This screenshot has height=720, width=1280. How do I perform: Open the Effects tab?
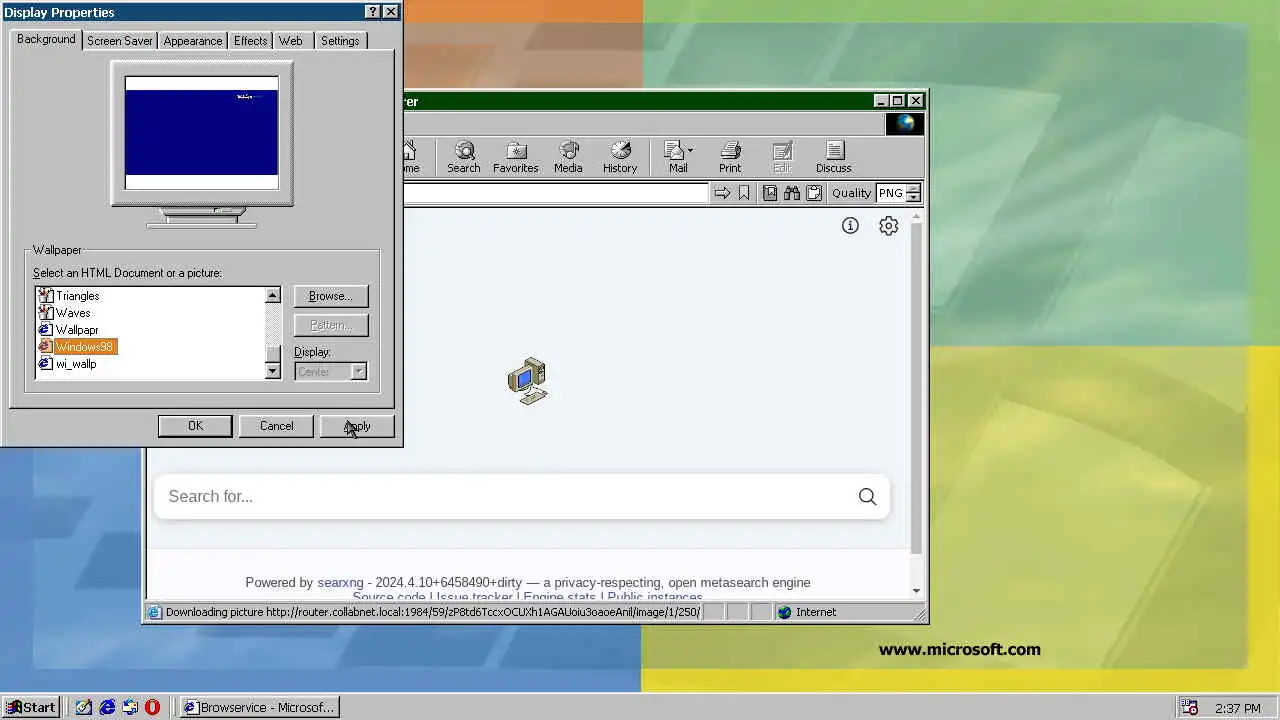250,41
